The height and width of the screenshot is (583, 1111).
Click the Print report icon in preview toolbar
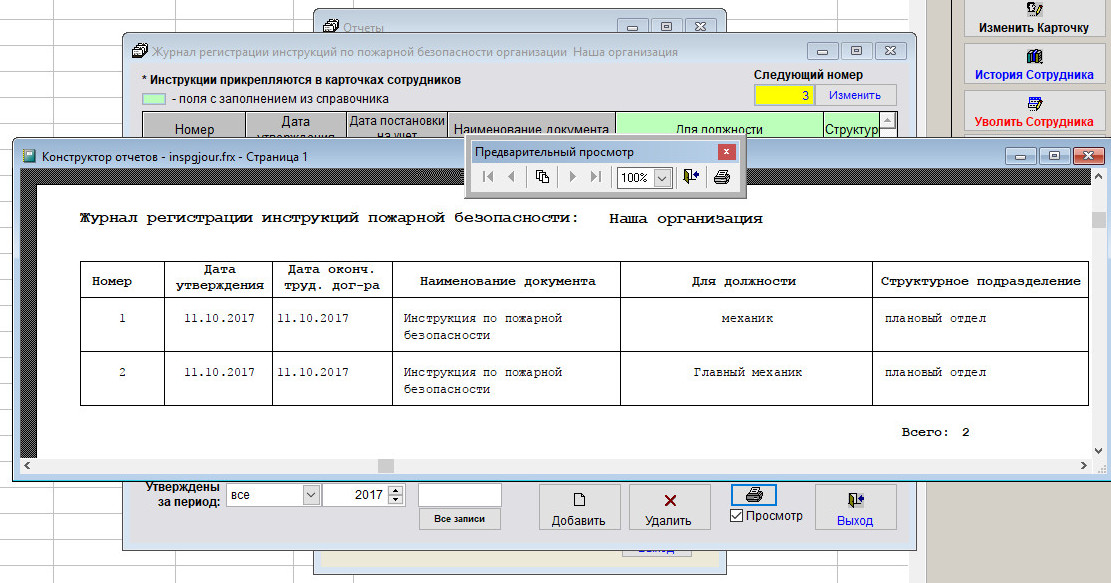coord(722,177)
